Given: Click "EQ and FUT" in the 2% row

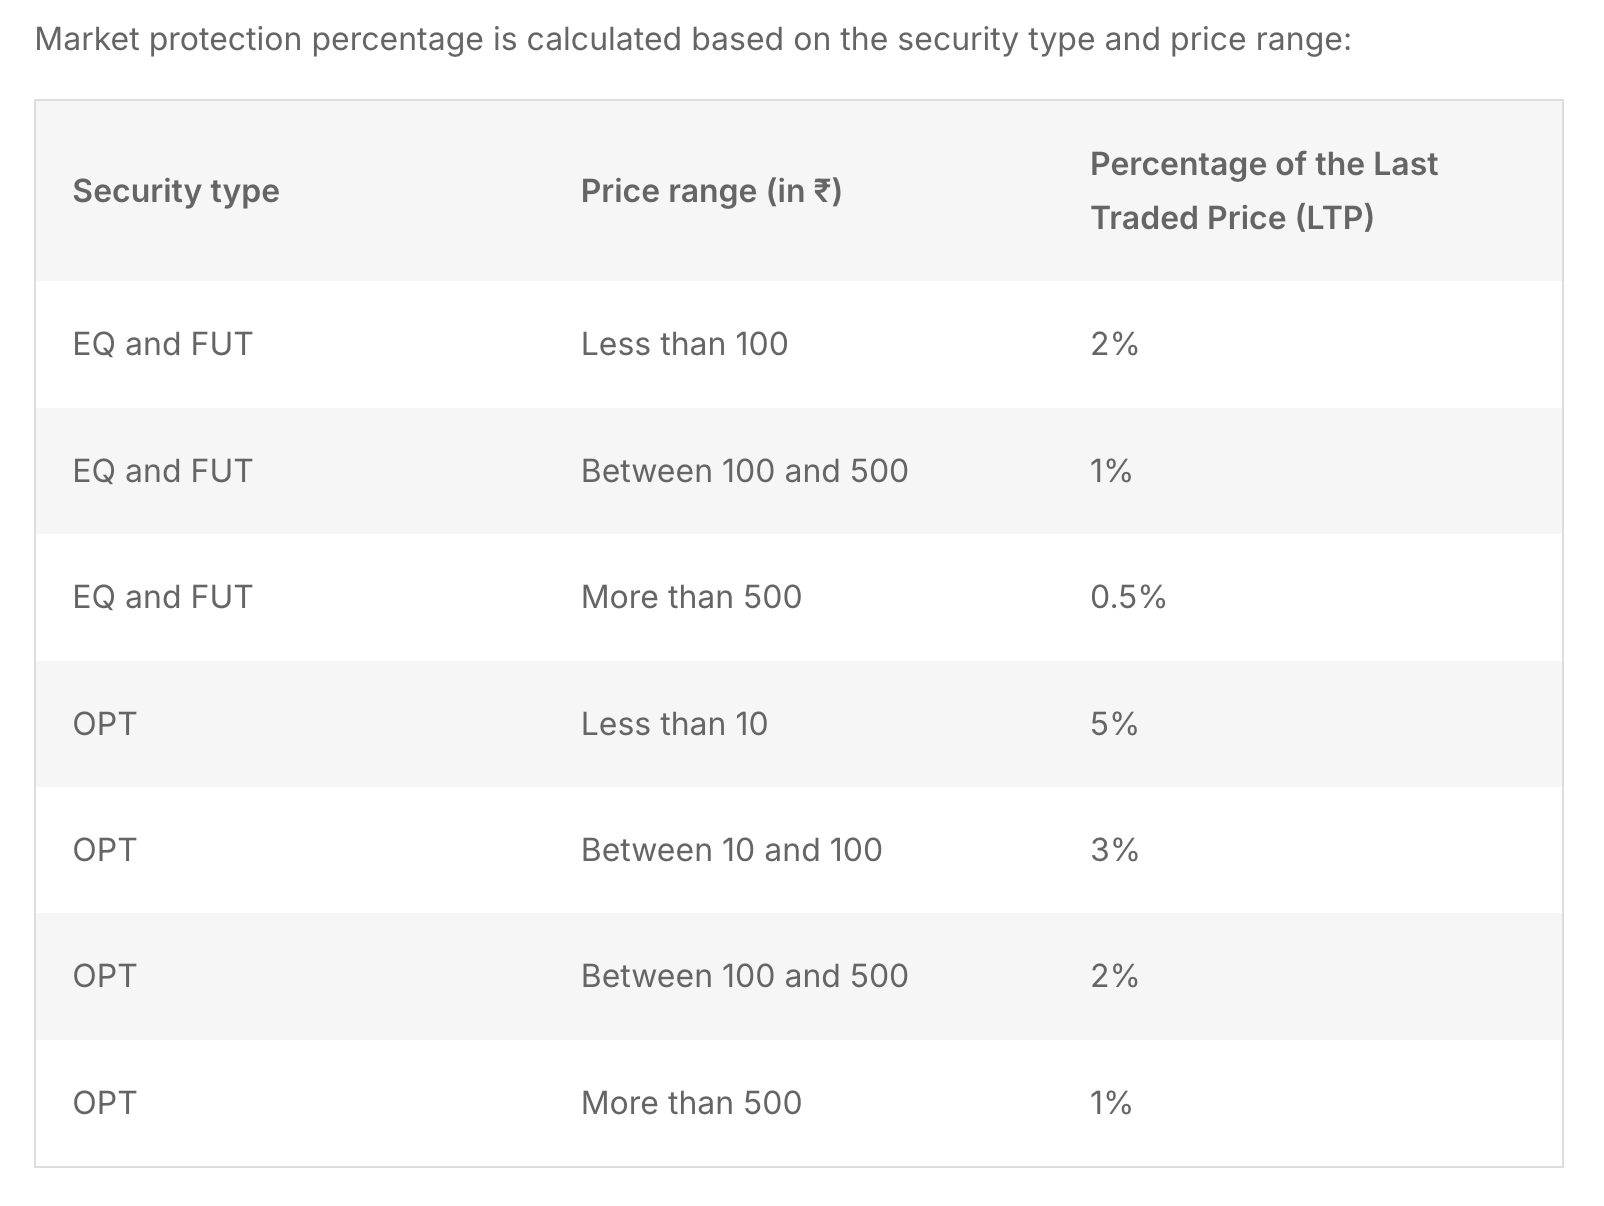Looking at the screenshot, I should [x=163, y=344].
